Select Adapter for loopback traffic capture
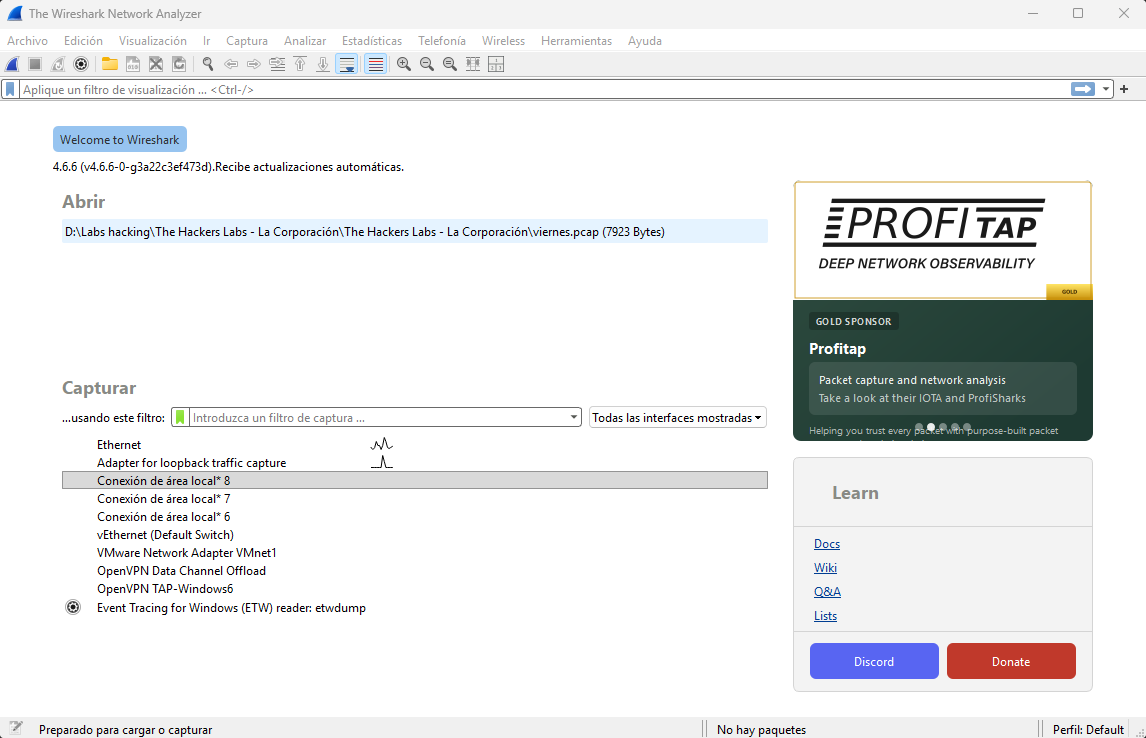The height and width of the screenshot is (738, 1146). 414,463
